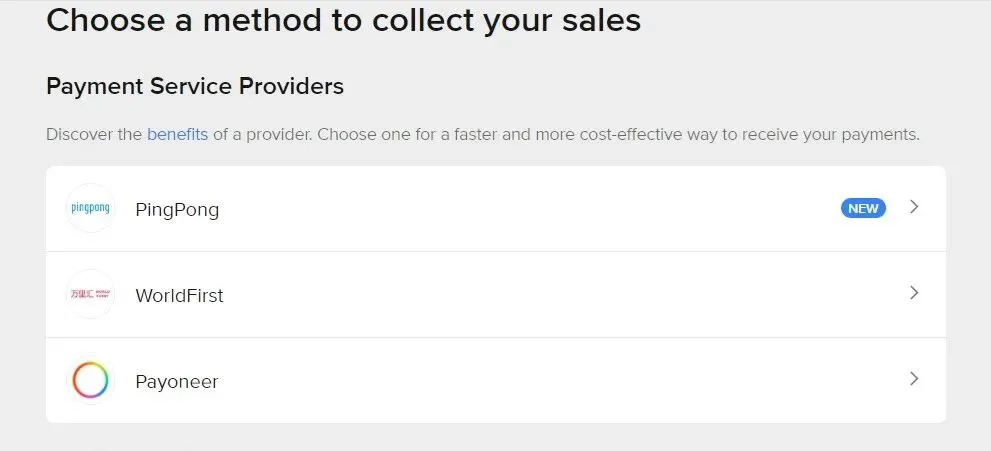Click the 'Choose a method' page title
This screenshot has height=451, width=991.
tap(344, 20)
